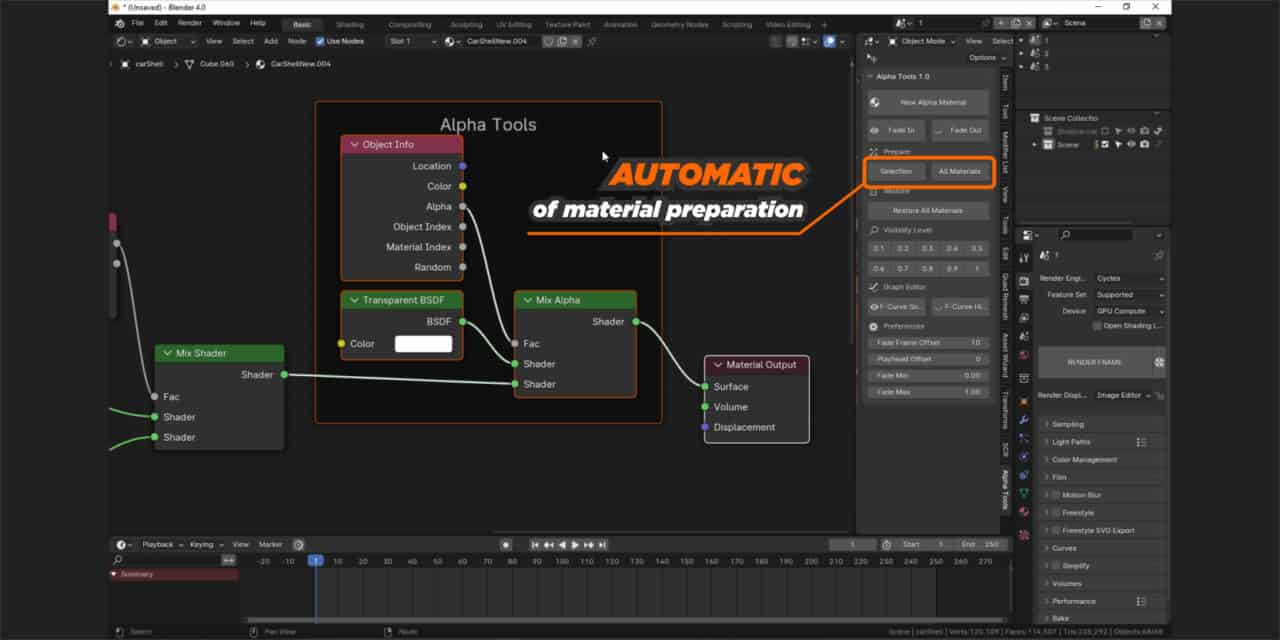Toggle fake user shield icon for material
This screenshot has height=640, width=1280.
[x=549, y=42]
